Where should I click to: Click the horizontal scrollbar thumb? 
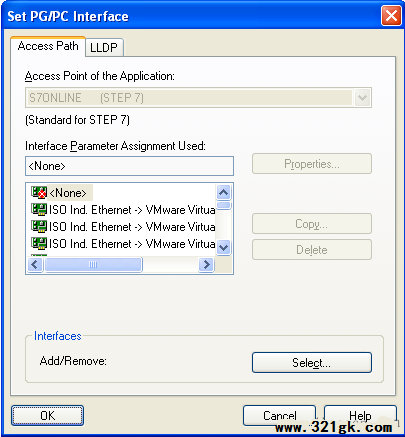click(93, 265)
